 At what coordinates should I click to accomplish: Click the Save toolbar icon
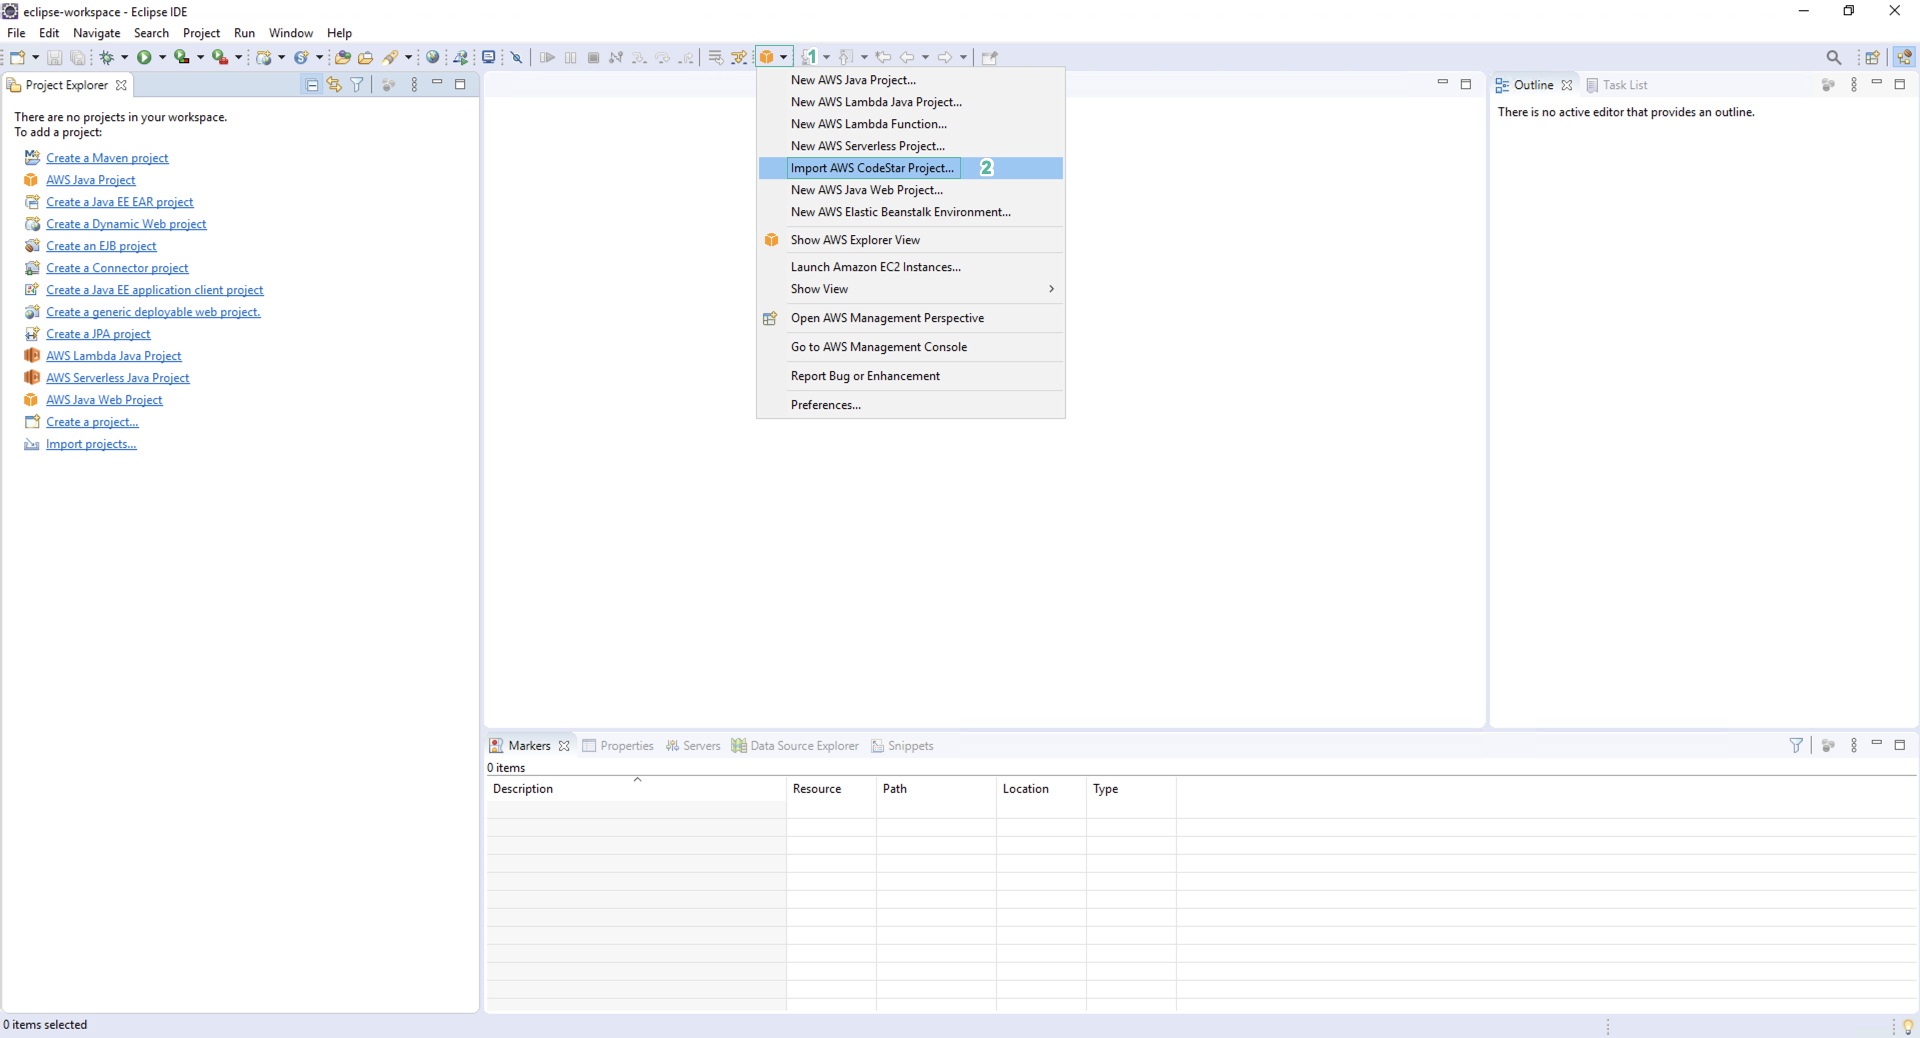tap(54, 57)
